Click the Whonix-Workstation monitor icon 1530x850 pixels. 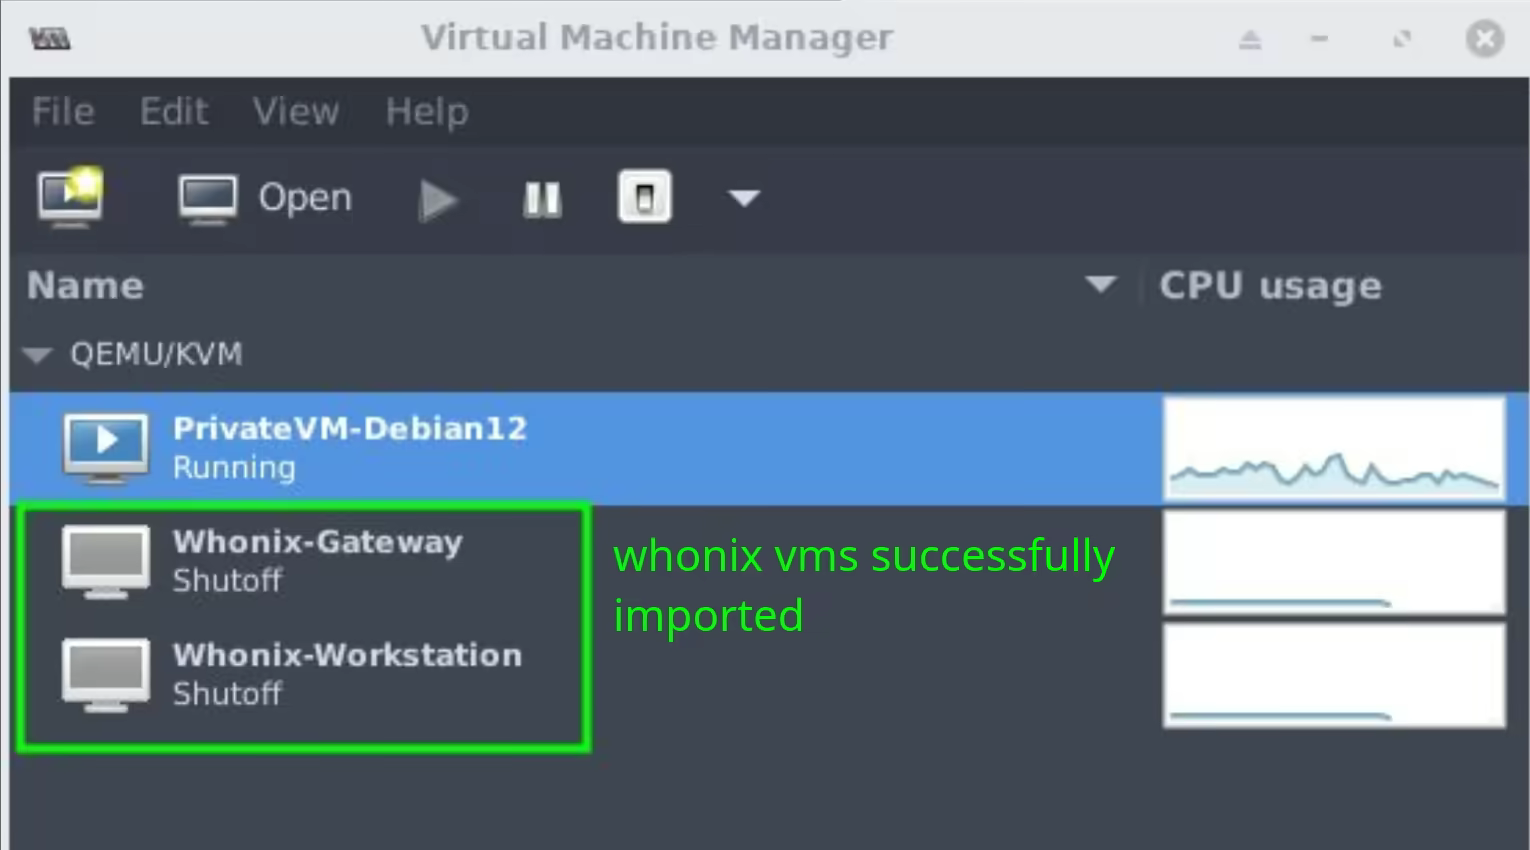(106, 674)
